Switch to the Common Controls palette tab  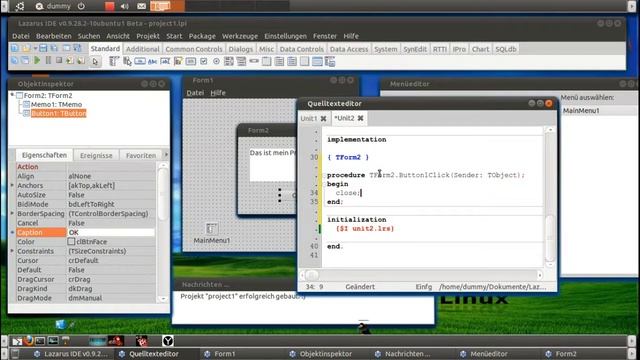[194, 49]
